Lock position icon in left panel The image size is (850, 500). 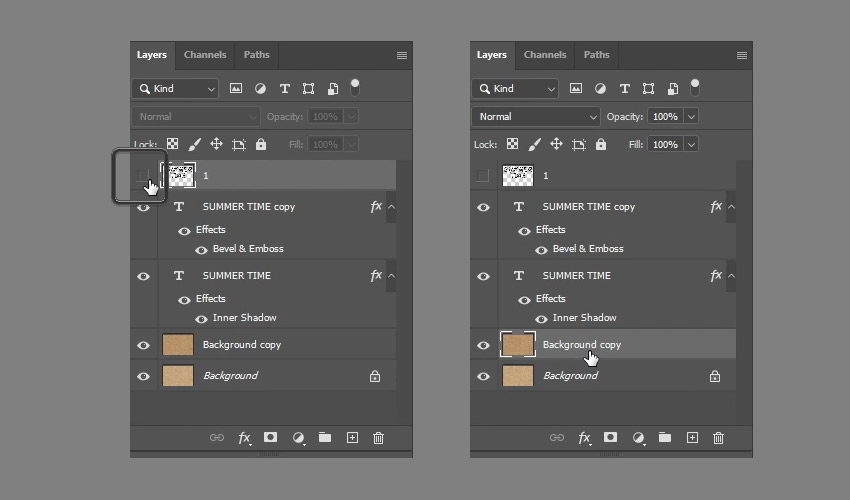click(x=216, y=144)
